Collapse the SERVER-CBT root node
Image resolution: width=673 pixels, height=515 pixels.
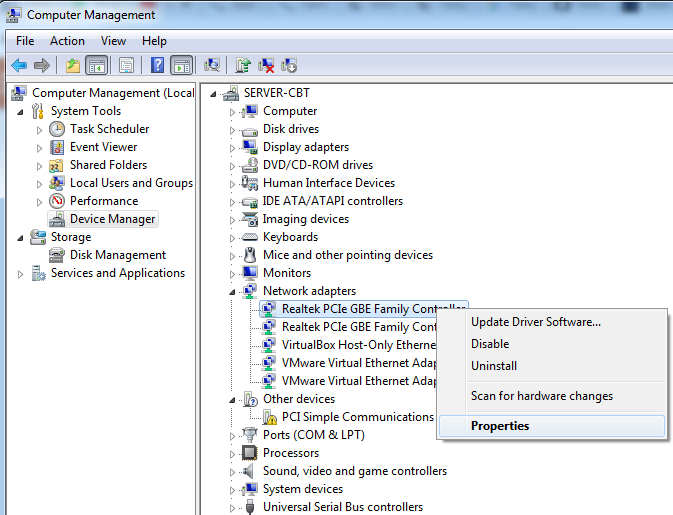tap(213, 94)
